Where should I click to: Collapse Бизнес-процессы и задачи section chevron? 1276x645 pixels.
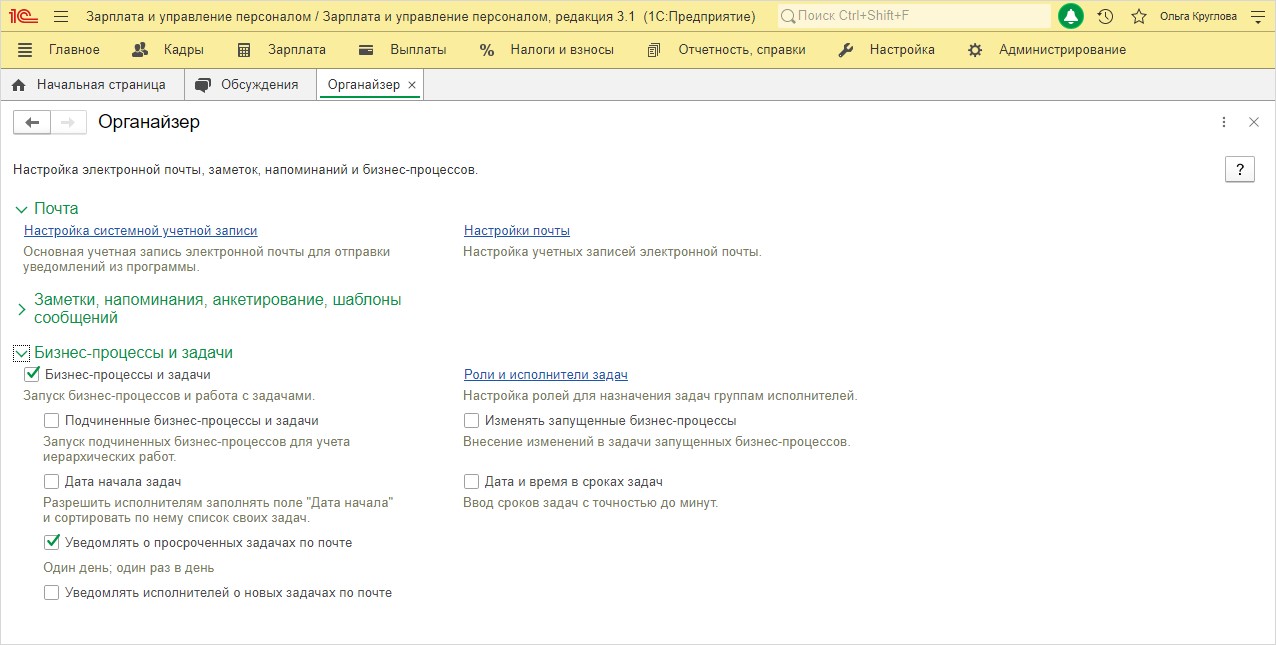(22, 353)
